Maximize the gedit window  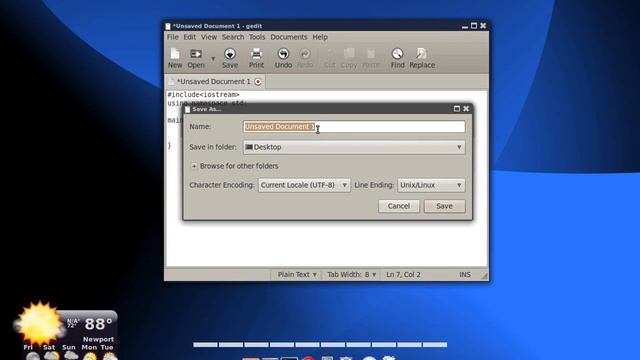[x=474, y=26]
